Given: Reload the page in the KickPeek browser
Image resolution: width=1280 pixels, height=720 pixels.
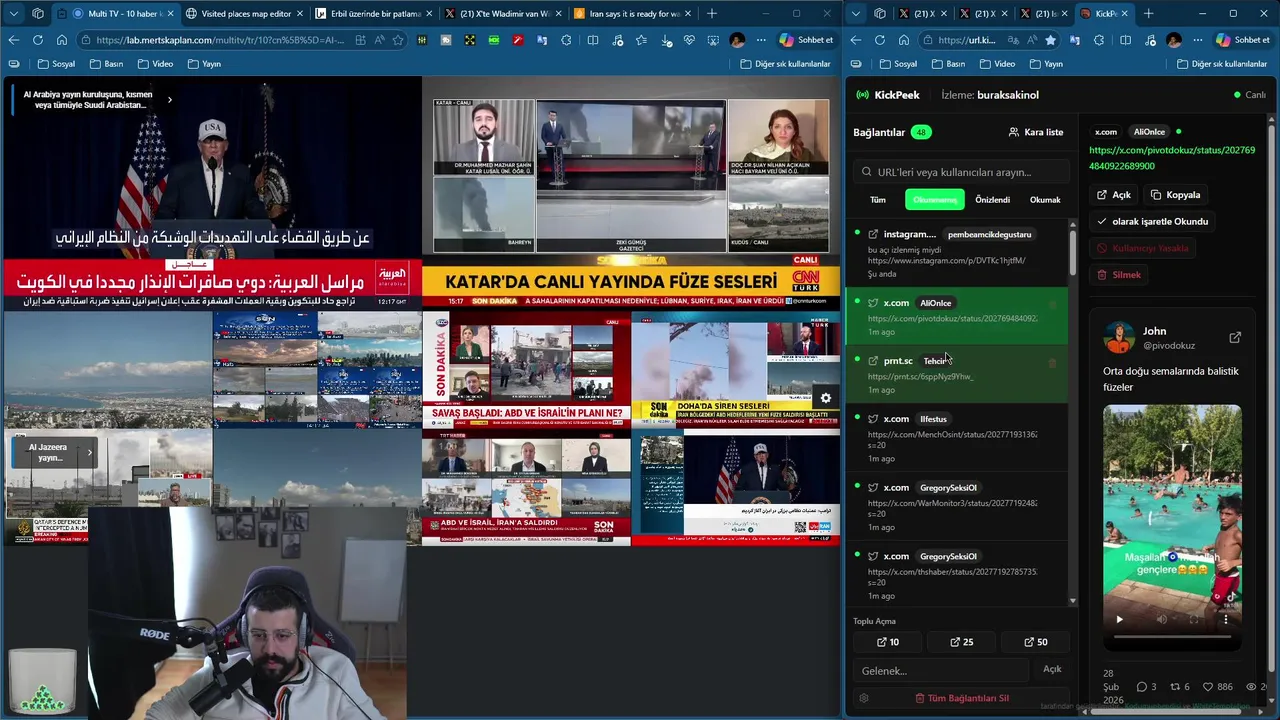Looking at the screenshot, I should pyautogui.click(x=880, y=40).
